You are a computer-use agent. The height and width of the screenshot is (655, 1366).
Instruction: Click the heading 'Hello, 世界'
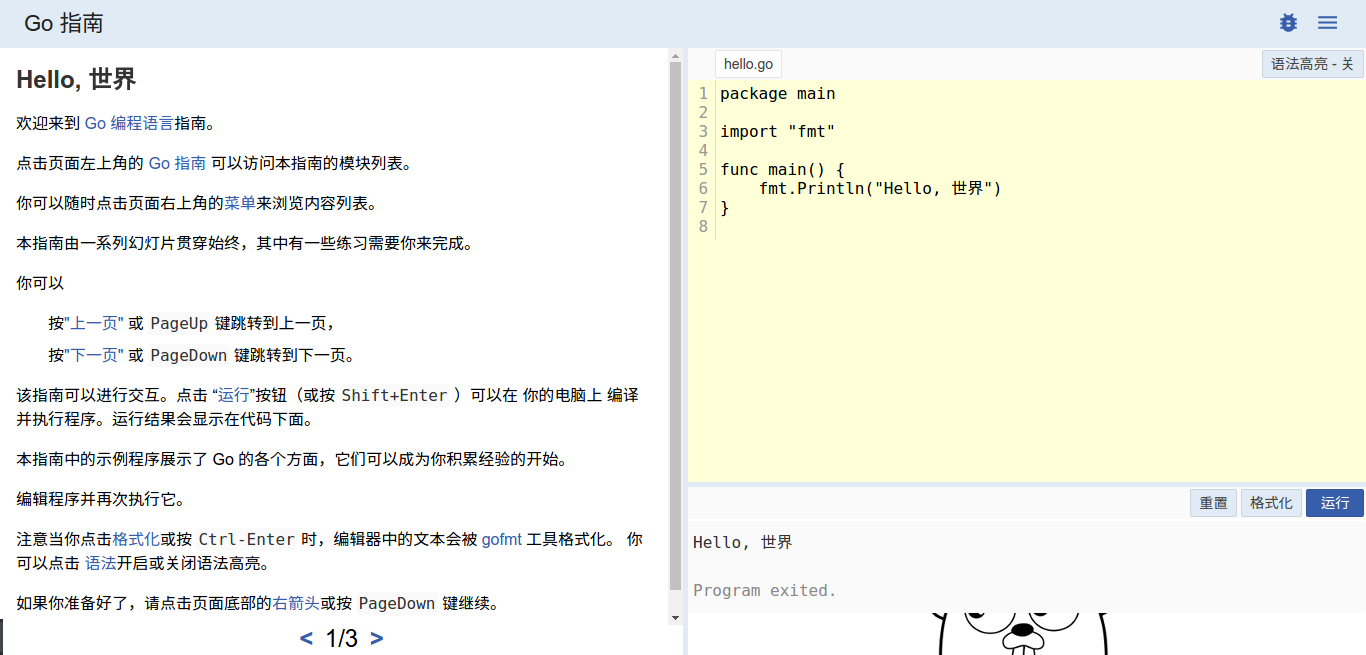76,79
